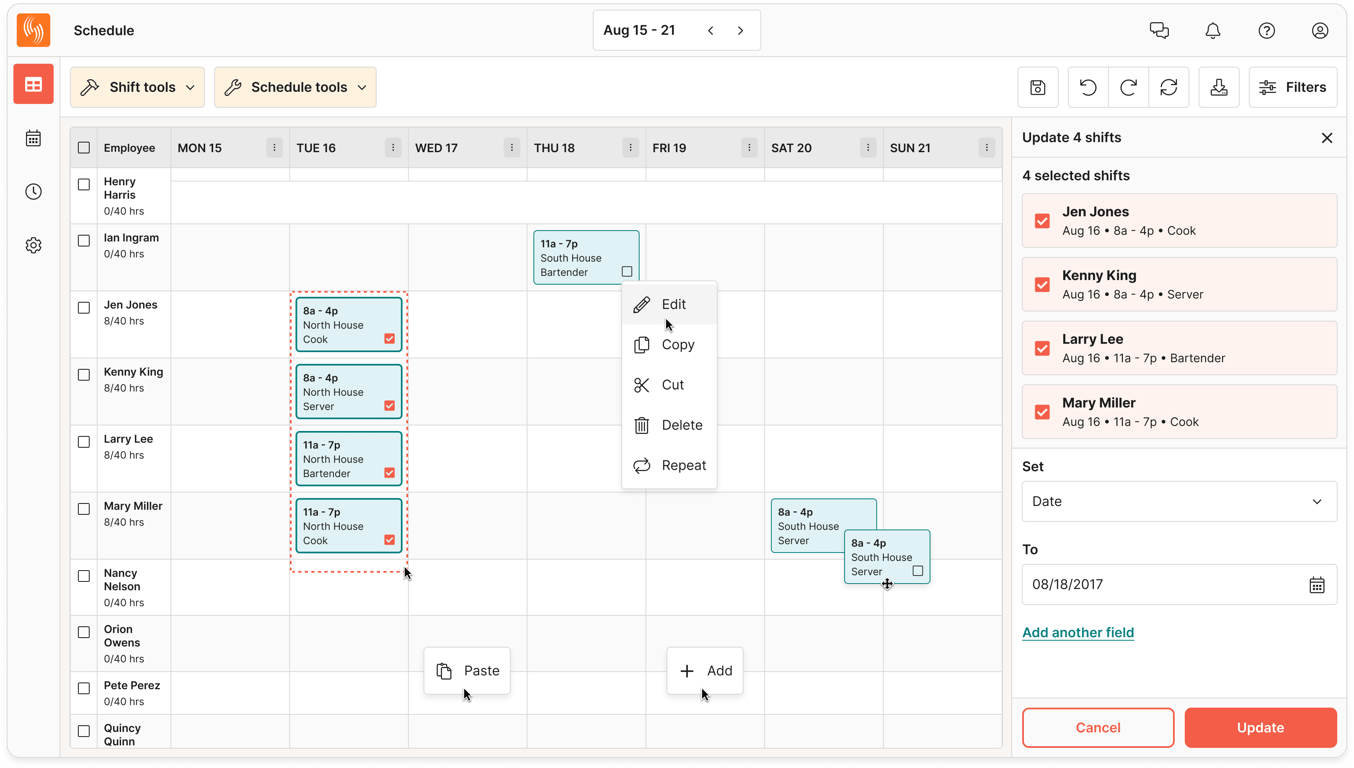This screenshot has height=768, width=1354.
Task: Open SAT 20 column options menu
Action: tap(868, 148)
